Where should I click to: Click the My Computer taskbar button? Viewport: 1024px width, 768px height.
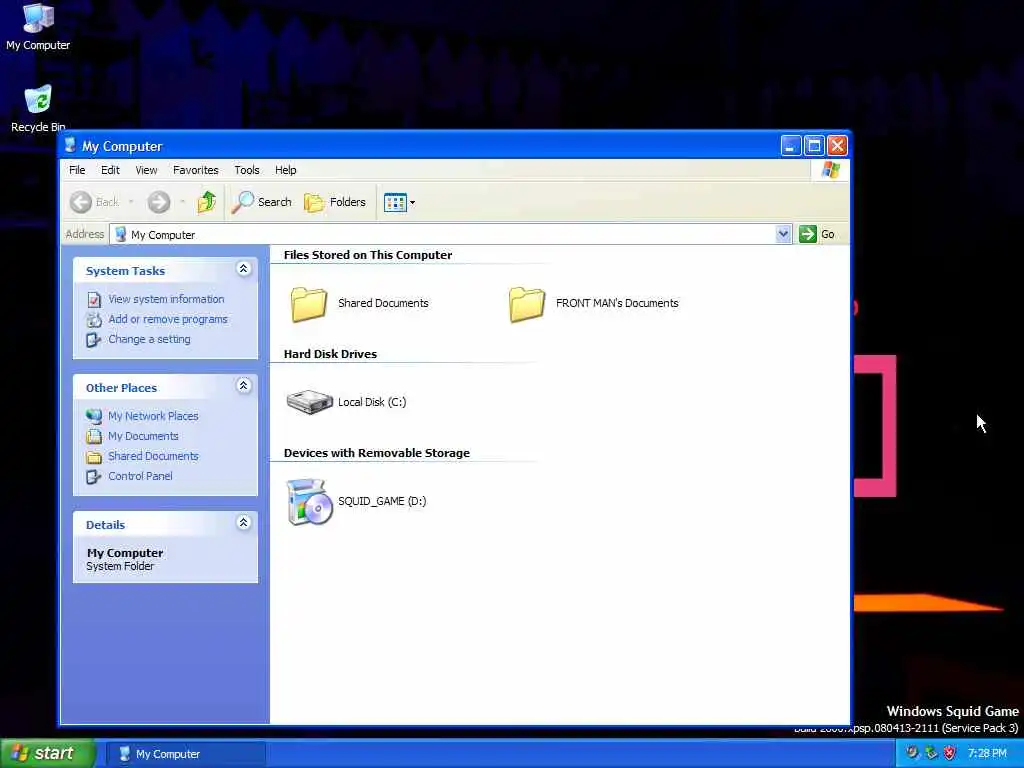point(185,754)
